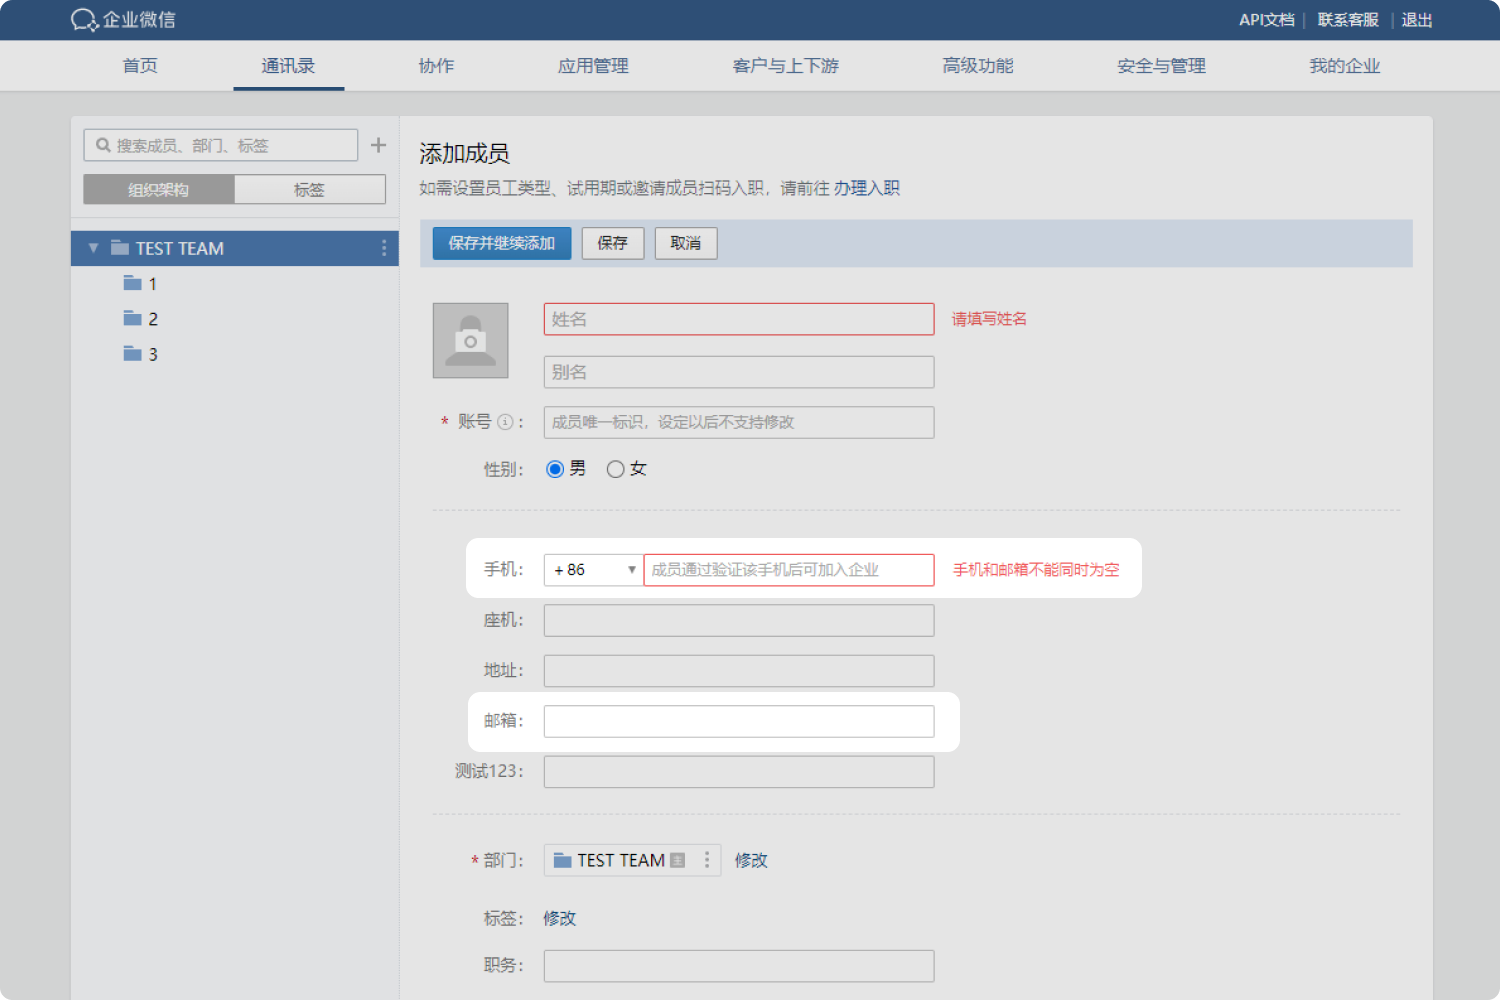Go to the 应用管理 tab
1500x1000 pixels.
(593, 66)
